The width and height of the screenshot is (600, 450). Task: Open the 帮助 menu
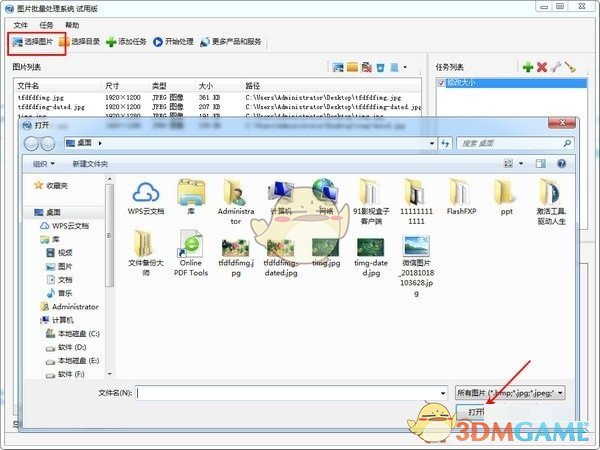[72, 25]
